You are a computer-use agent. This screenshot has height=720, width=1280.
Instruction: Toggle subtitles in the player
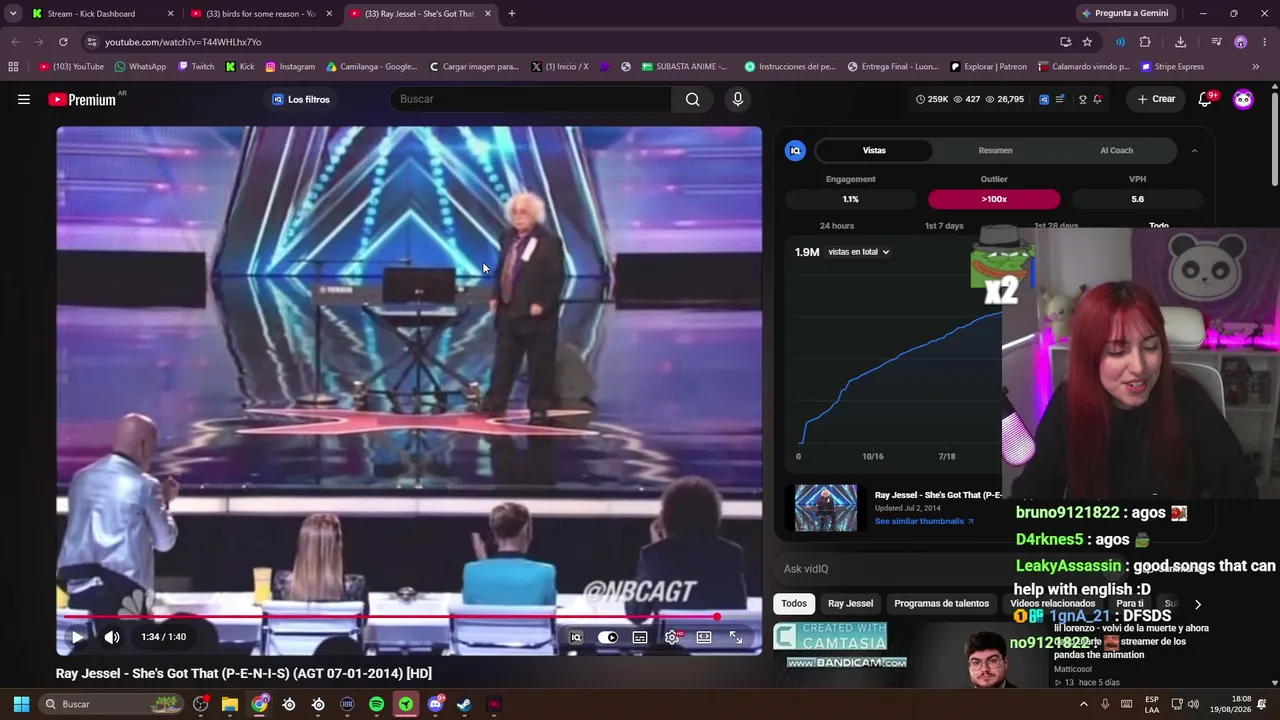[x=640, y=637]
